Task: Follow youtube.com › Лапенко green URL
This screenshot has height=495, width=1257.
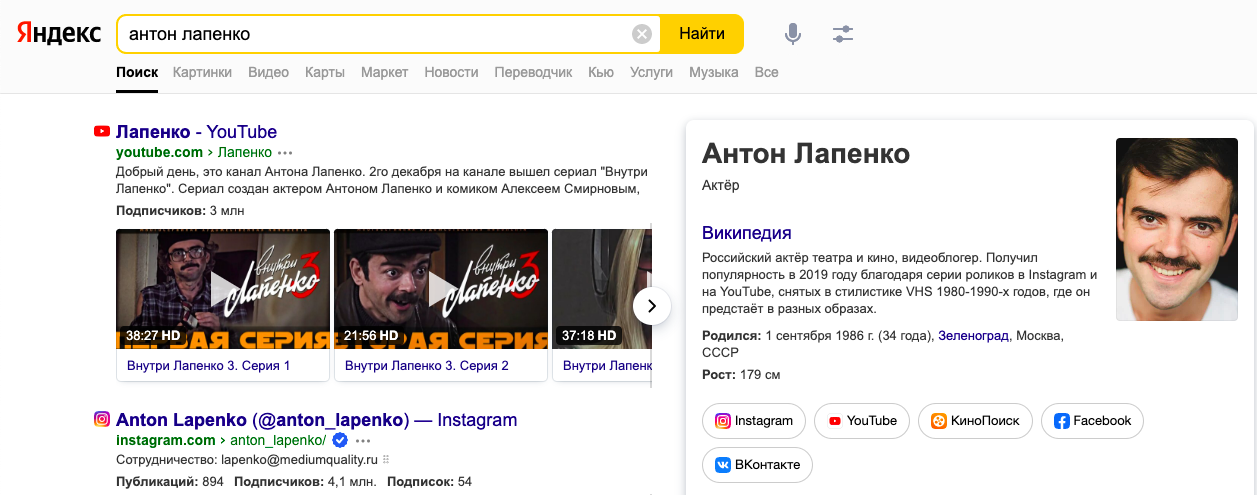Action: (194, 152)
